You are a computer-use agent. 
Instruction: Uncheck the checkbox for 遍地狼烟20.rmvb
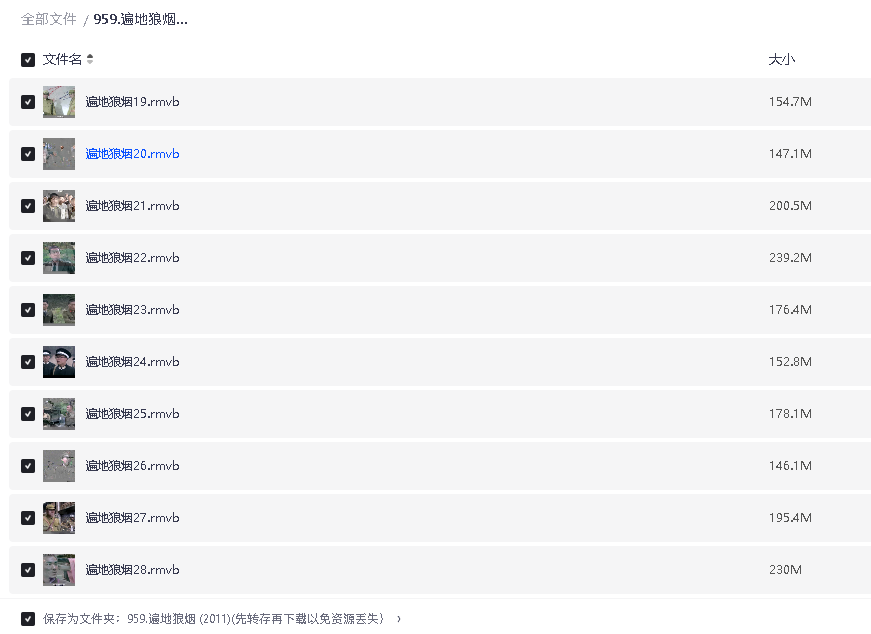(28, 154)
